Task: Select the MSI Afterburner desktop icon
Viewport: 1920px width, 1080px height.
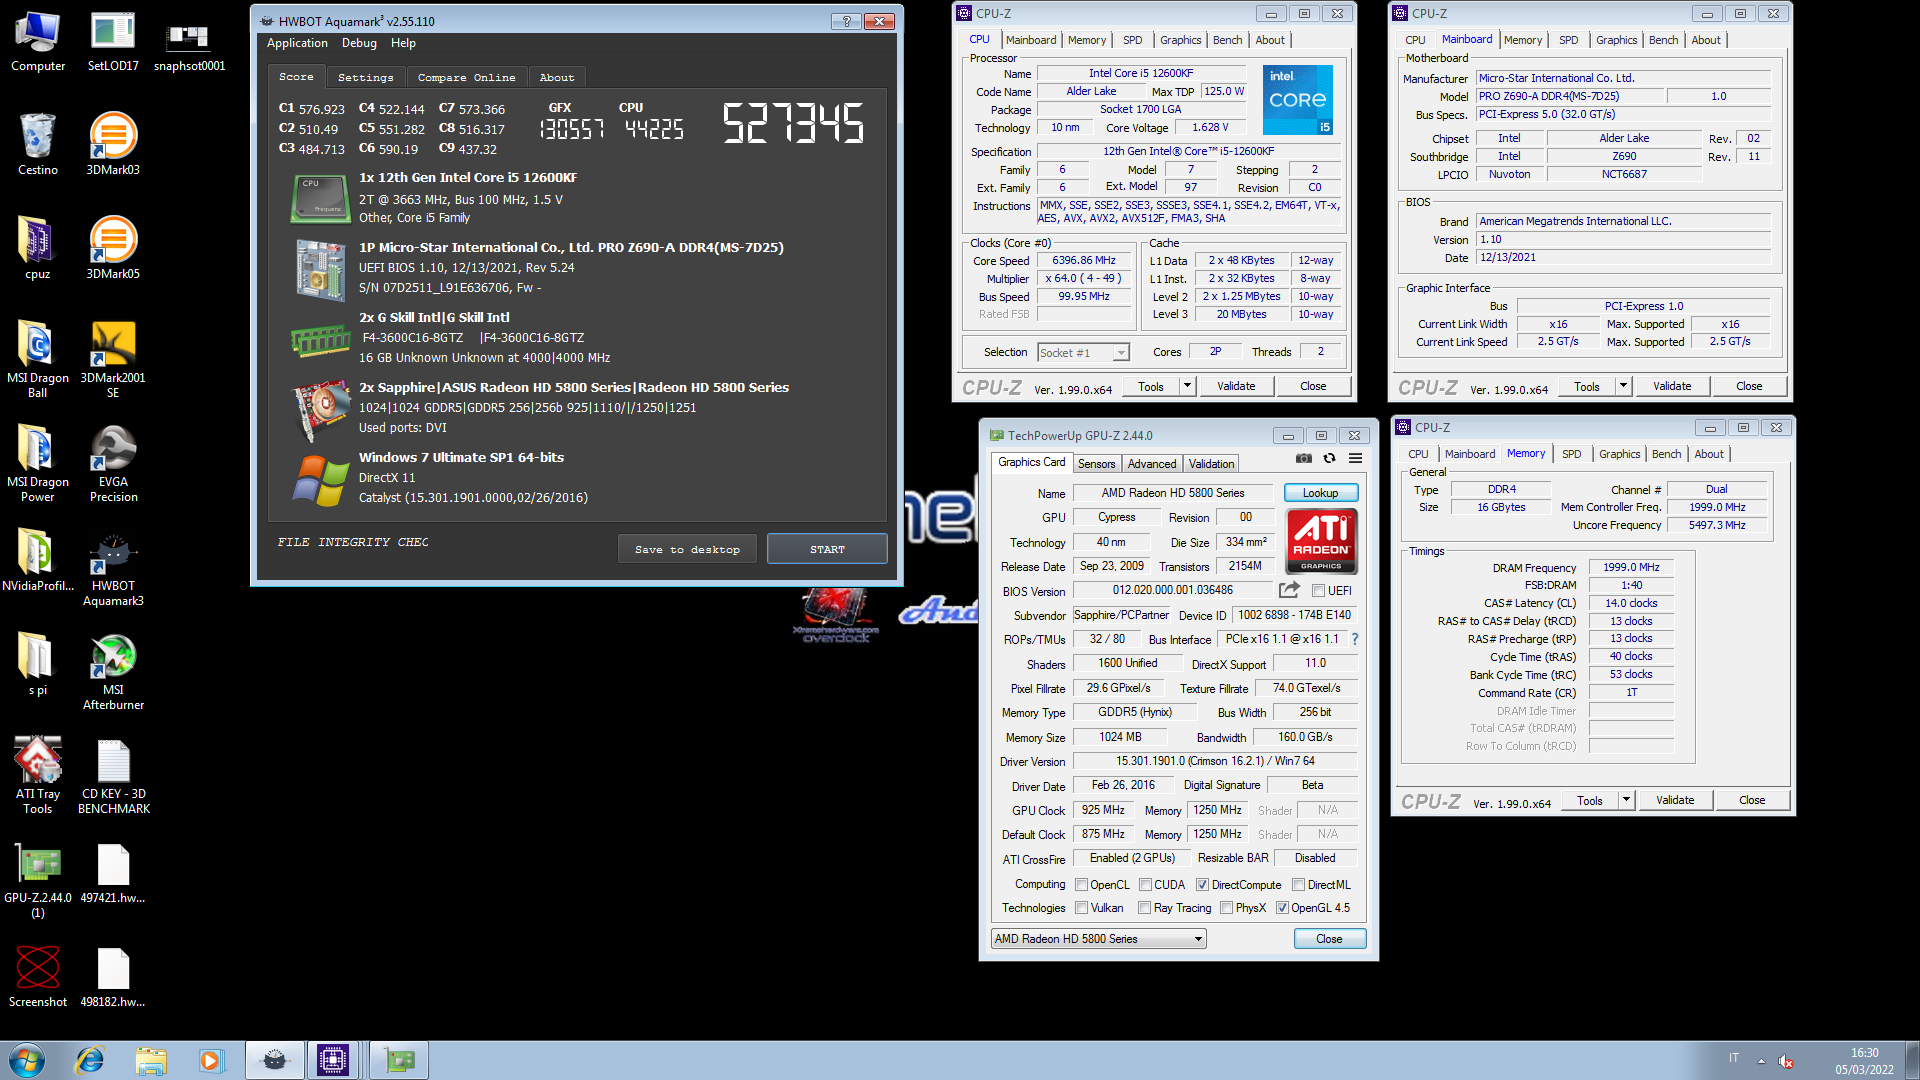Action: click(x=113, y=672)
